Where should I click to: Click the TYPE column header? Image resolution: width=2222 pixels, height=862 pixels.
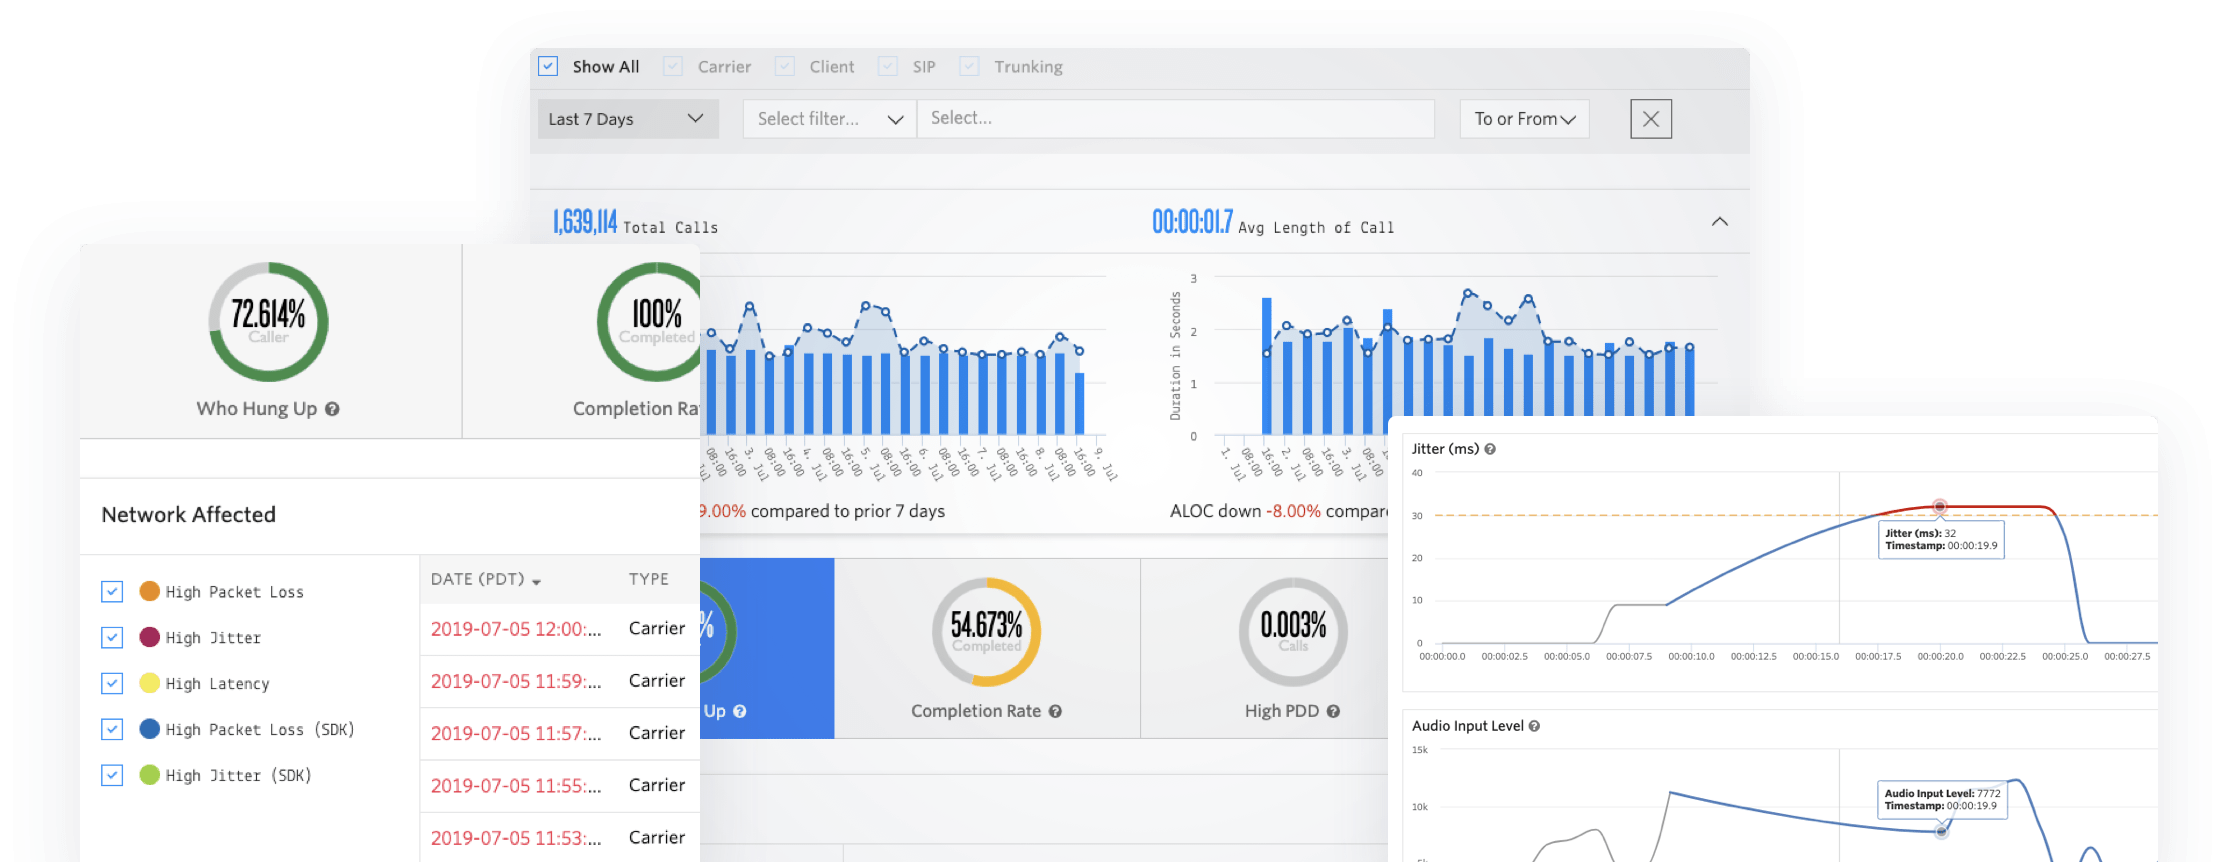click(x=649, y=579)
